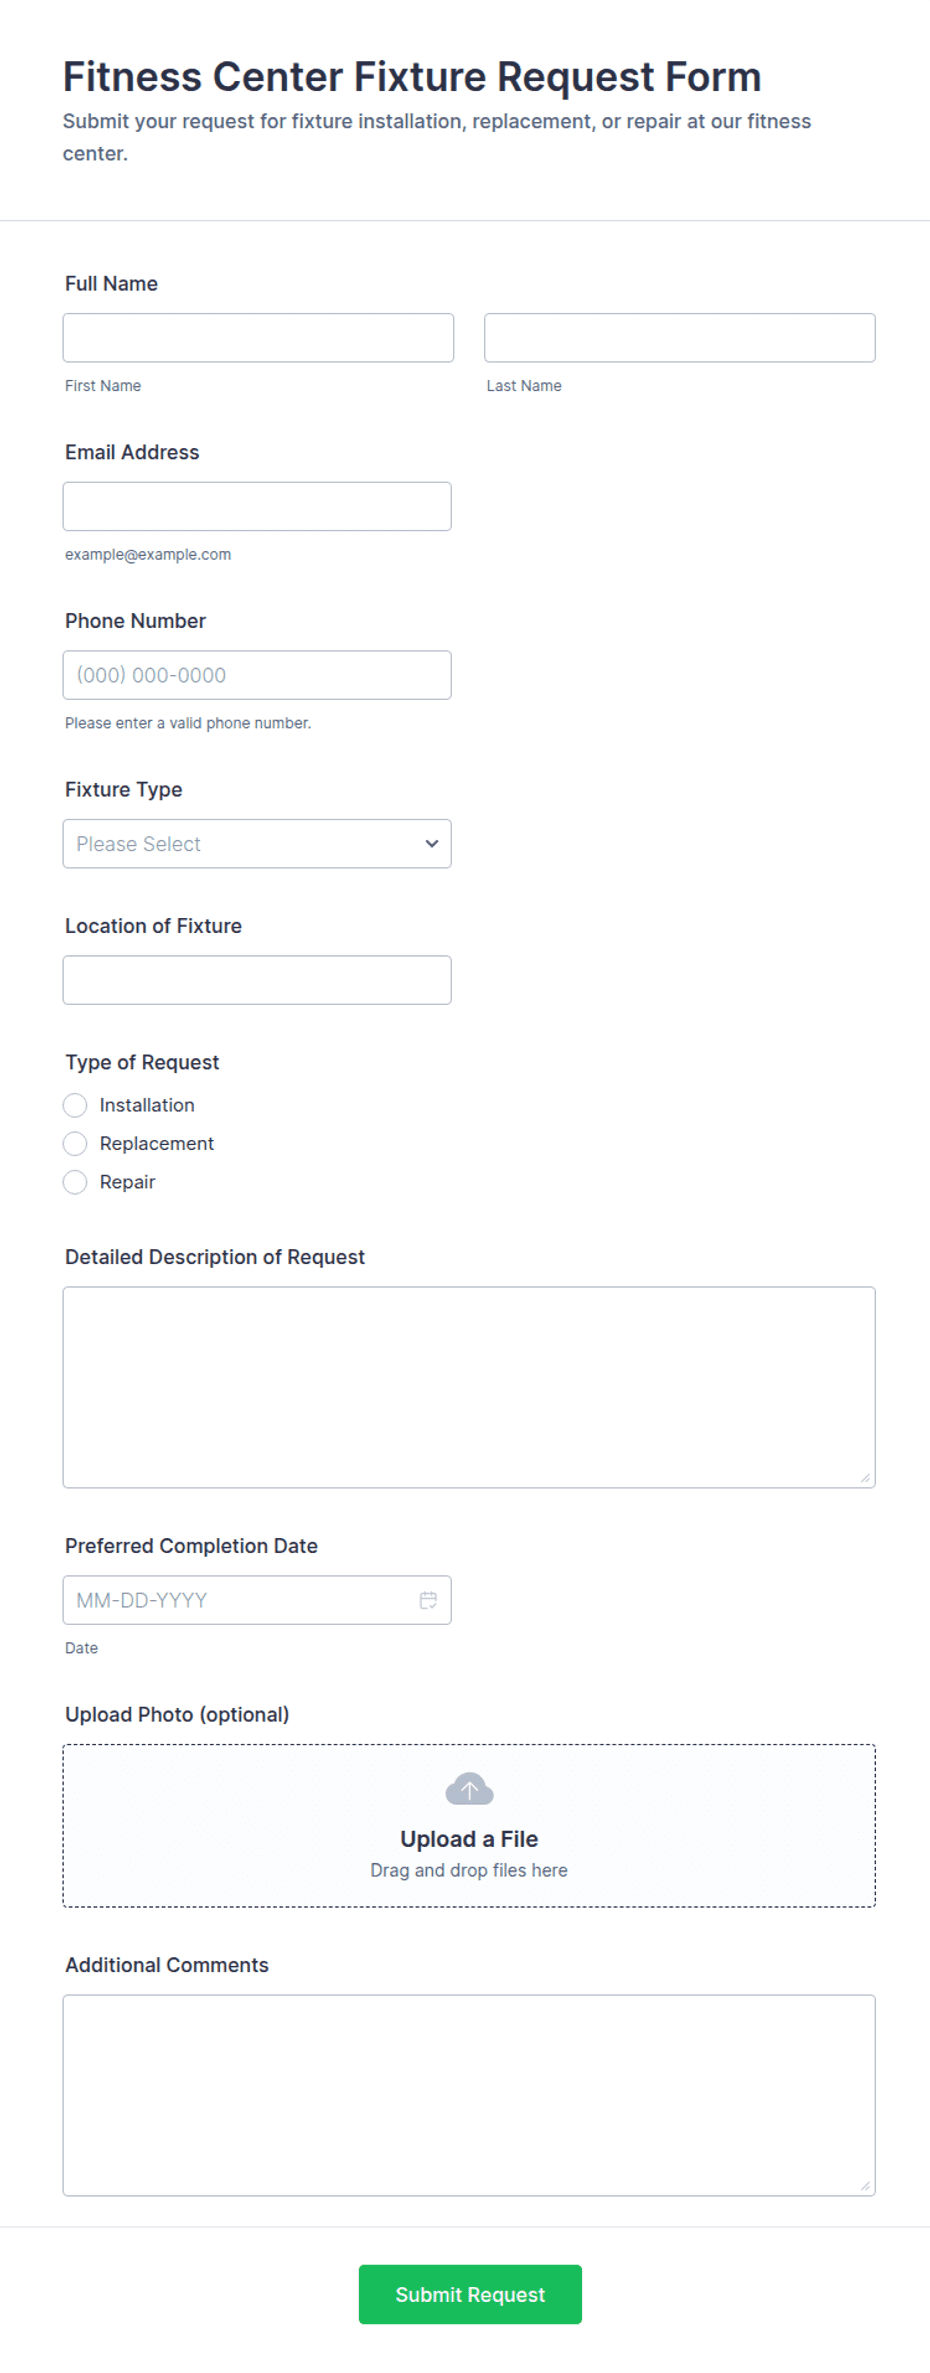Viewport: 930px width, 2373px height.
Task: Expand the Fixture Type Please Select dropdown
Action: [257, 844]
